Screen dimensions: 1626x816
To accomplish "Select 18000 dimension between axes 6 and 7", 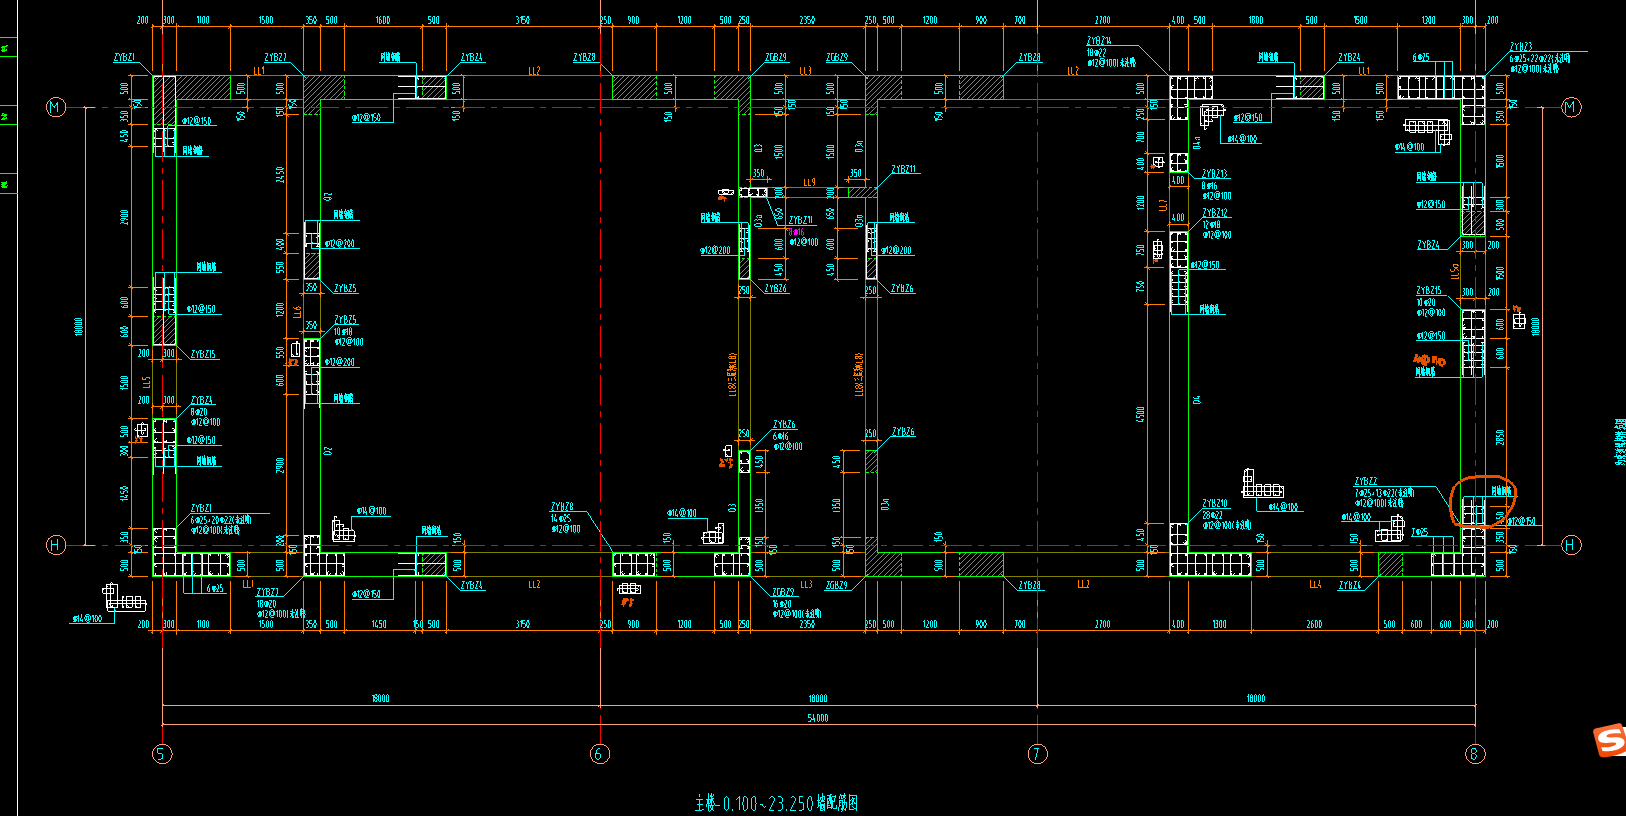I will coord(818,698).
